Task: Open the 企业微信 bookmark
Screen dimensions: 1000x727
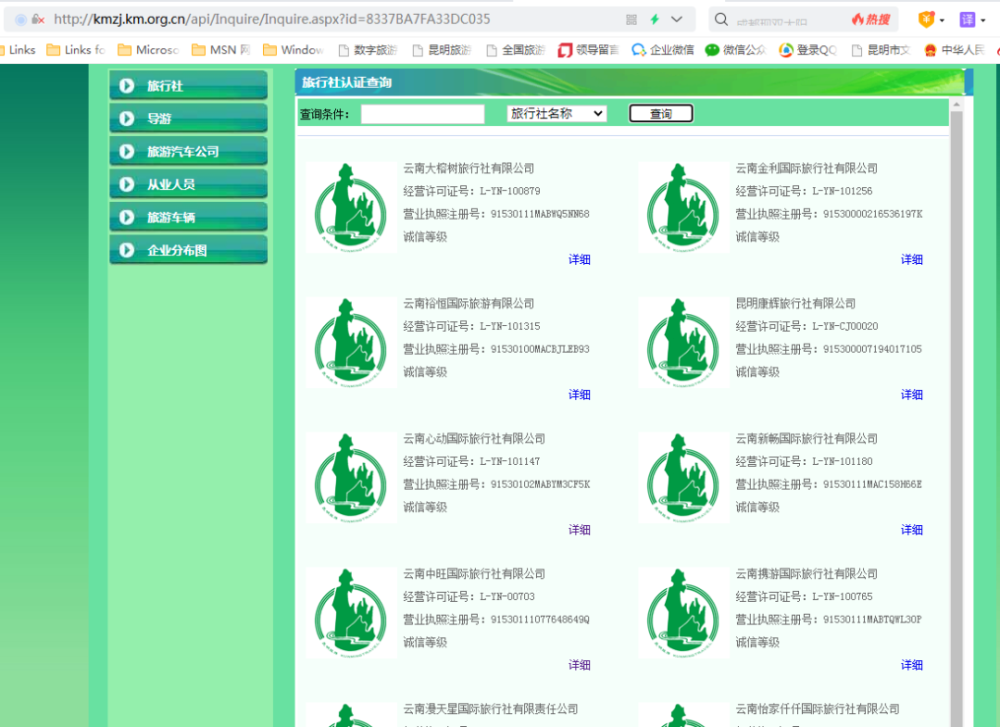Action: (663, 50)
